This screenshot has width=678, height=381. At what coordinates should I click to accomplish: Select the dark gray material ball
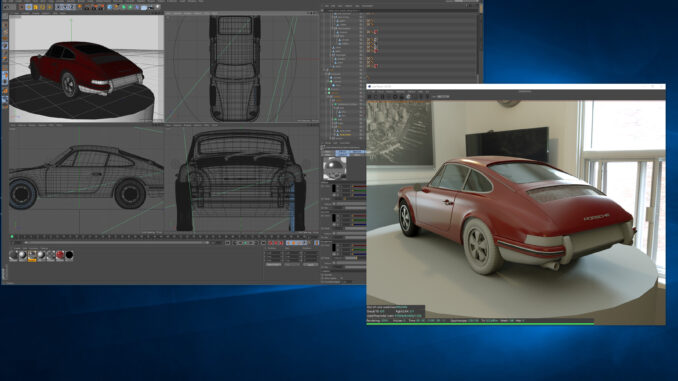13,255
